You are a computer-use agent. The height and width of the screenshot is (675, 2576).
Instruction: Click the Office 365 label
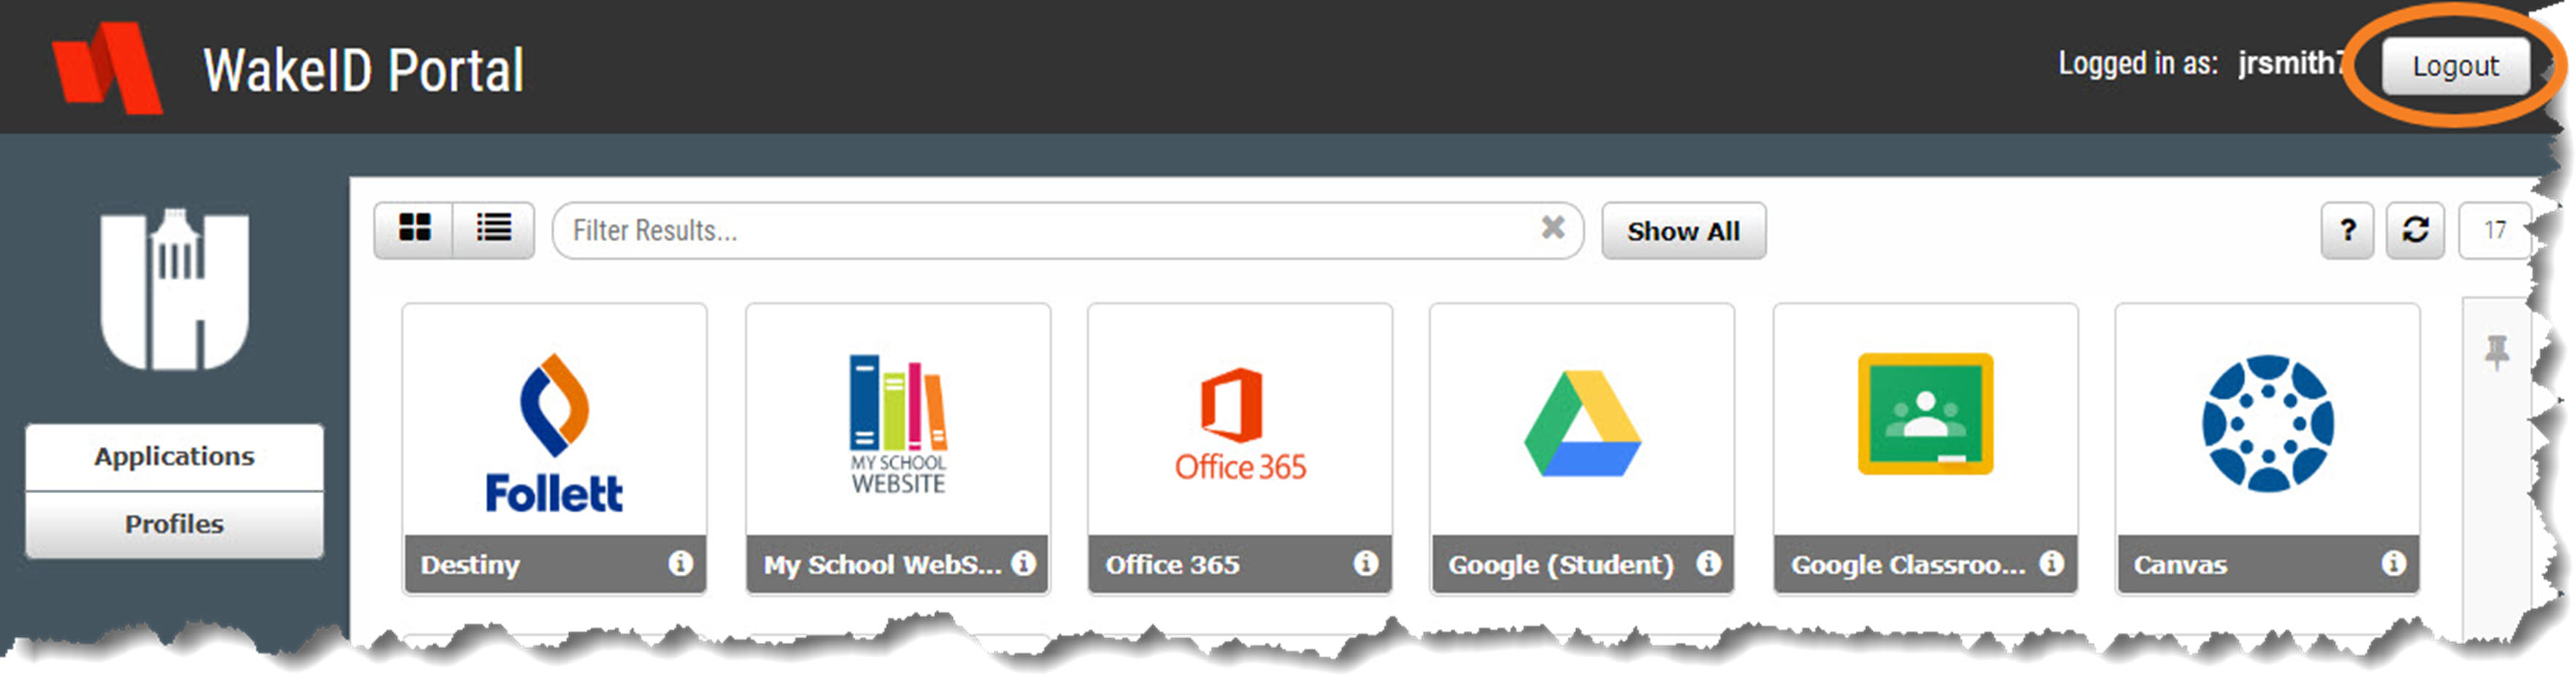tap(1172, 565)
